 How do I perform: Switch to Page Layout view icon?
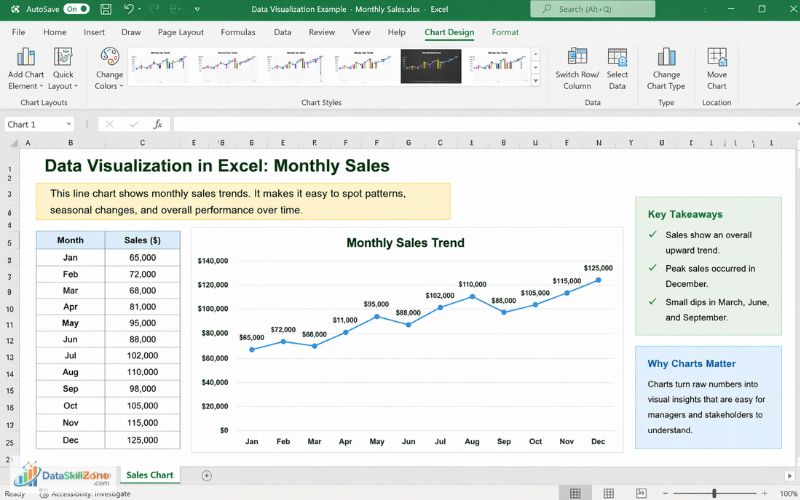pos(608,493)
